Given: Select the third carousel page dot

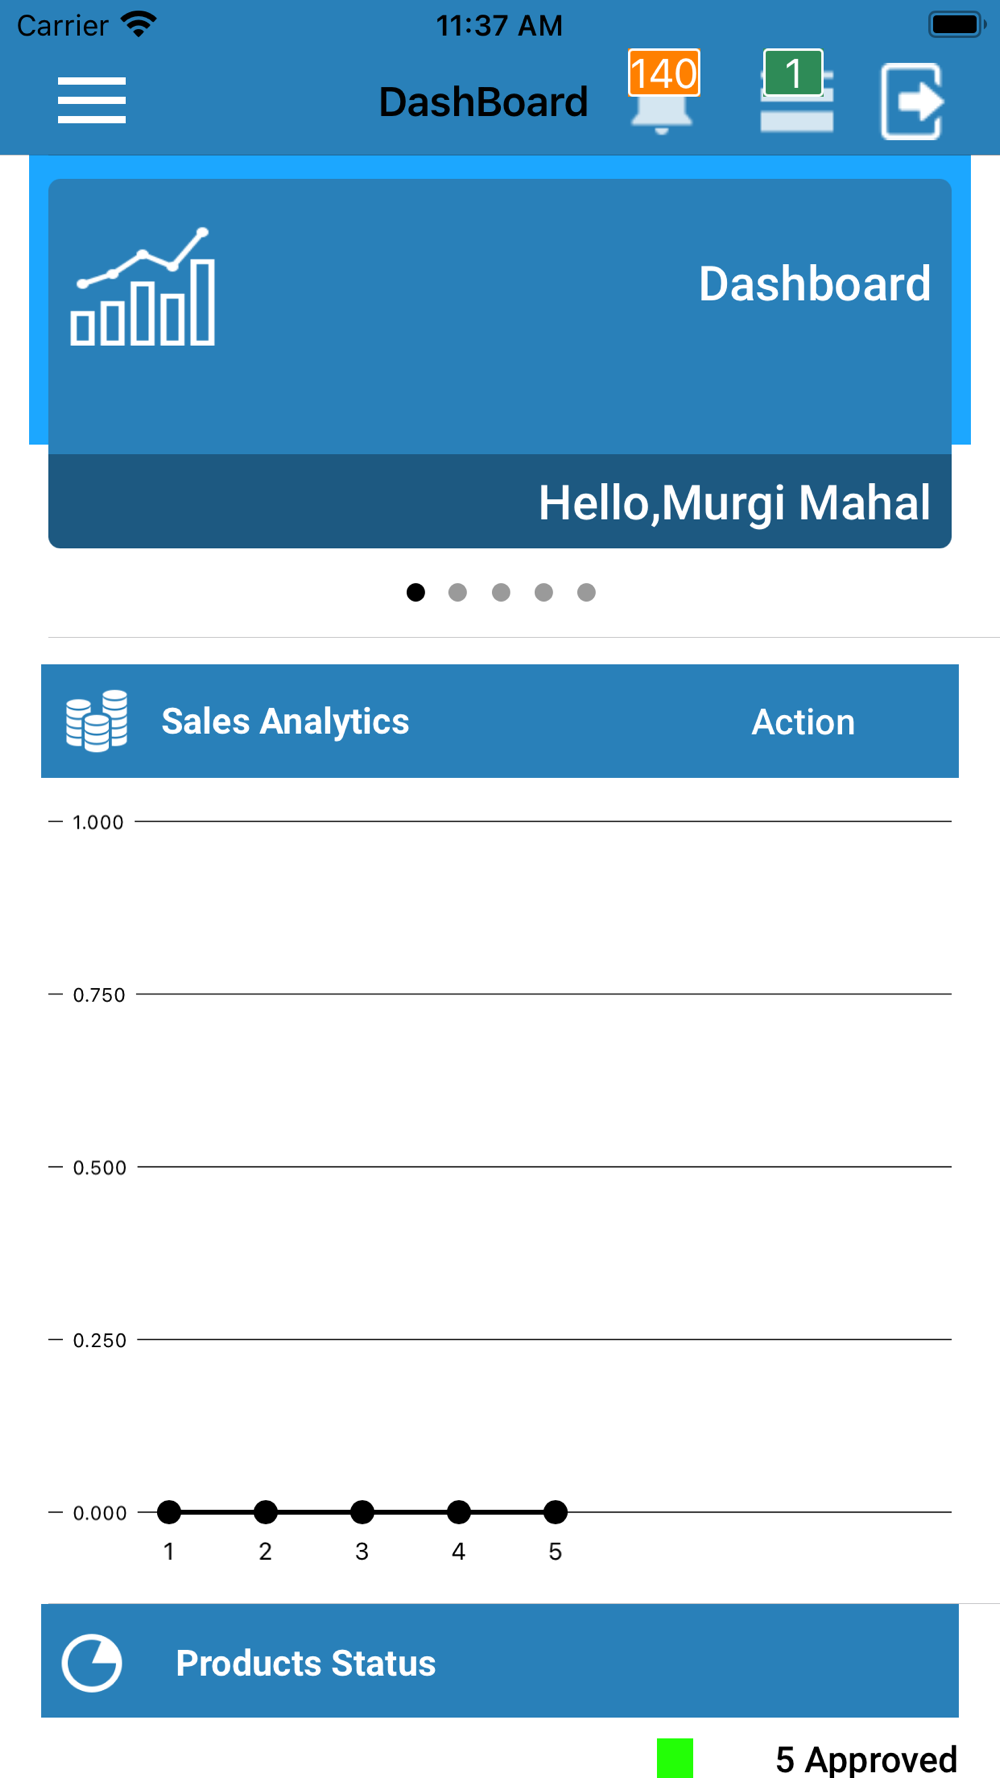Looking at the screenshot, I should (501, 593).
